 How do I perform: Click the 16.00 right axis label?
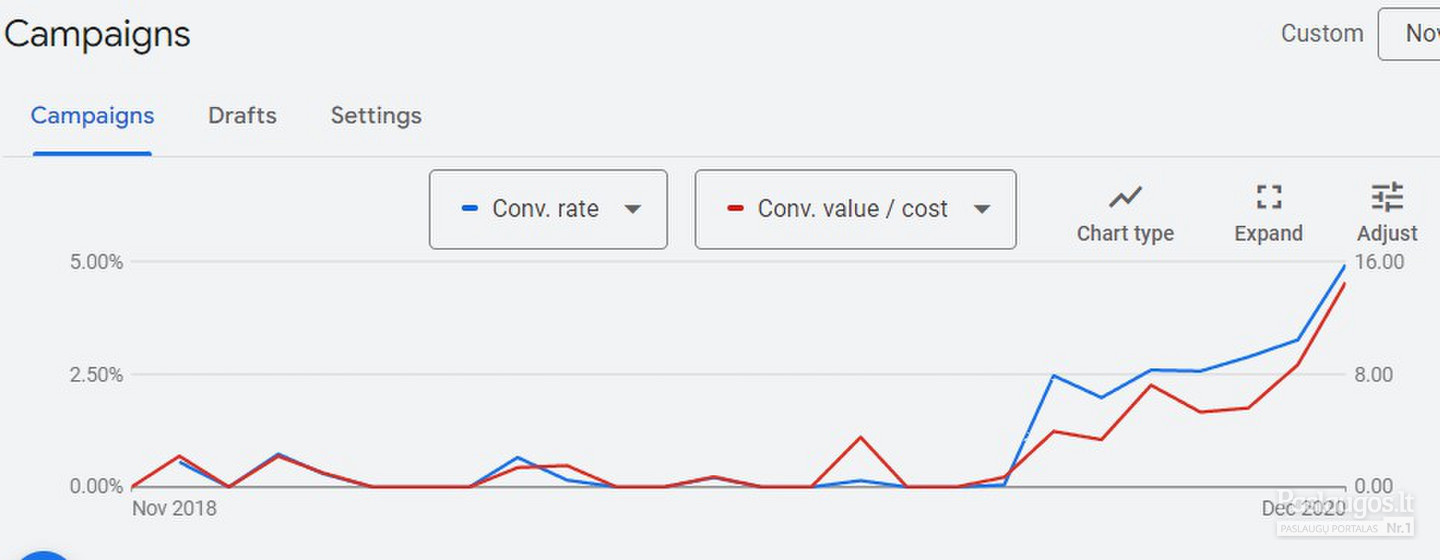[x=1379, y=262]
